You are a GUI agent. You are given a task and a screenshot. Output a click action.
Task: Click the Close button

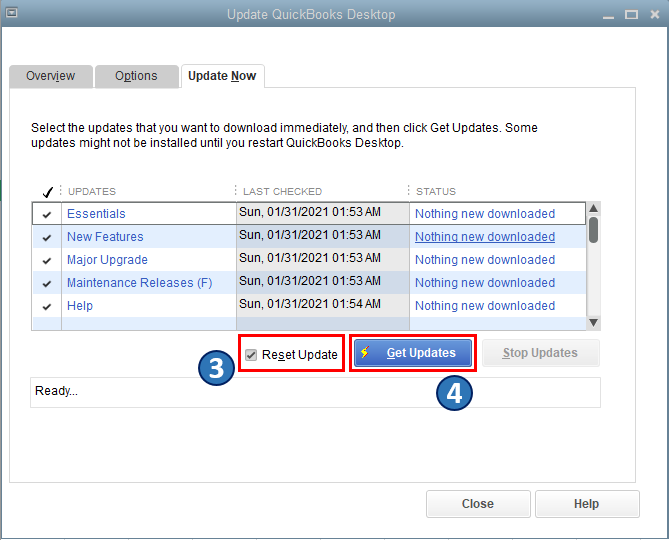[478, 504]
